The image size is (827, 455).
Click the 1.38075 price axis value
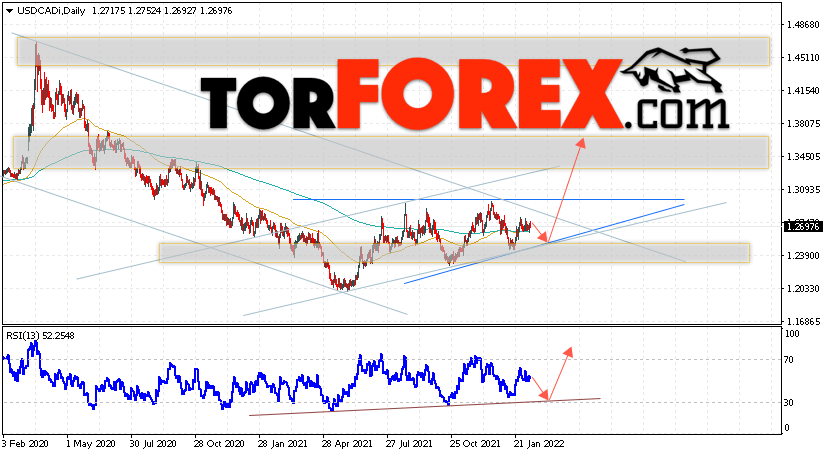(x=803, y=124)
